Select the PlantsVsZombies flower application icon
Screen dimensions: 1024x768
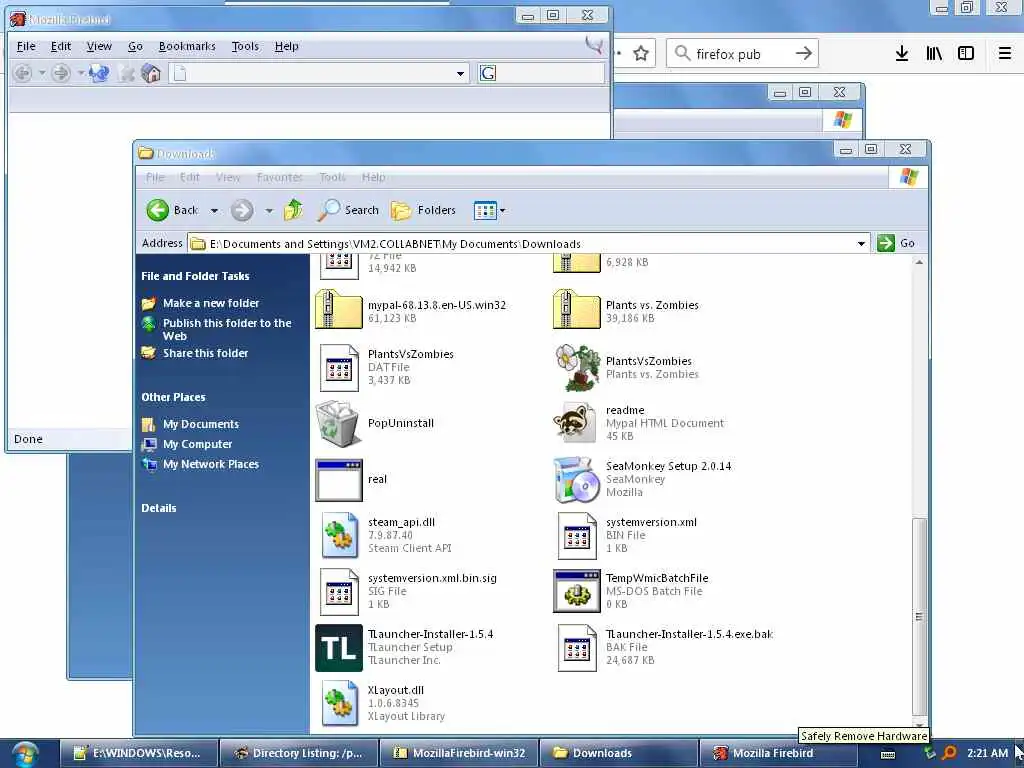tap(577, 367)
